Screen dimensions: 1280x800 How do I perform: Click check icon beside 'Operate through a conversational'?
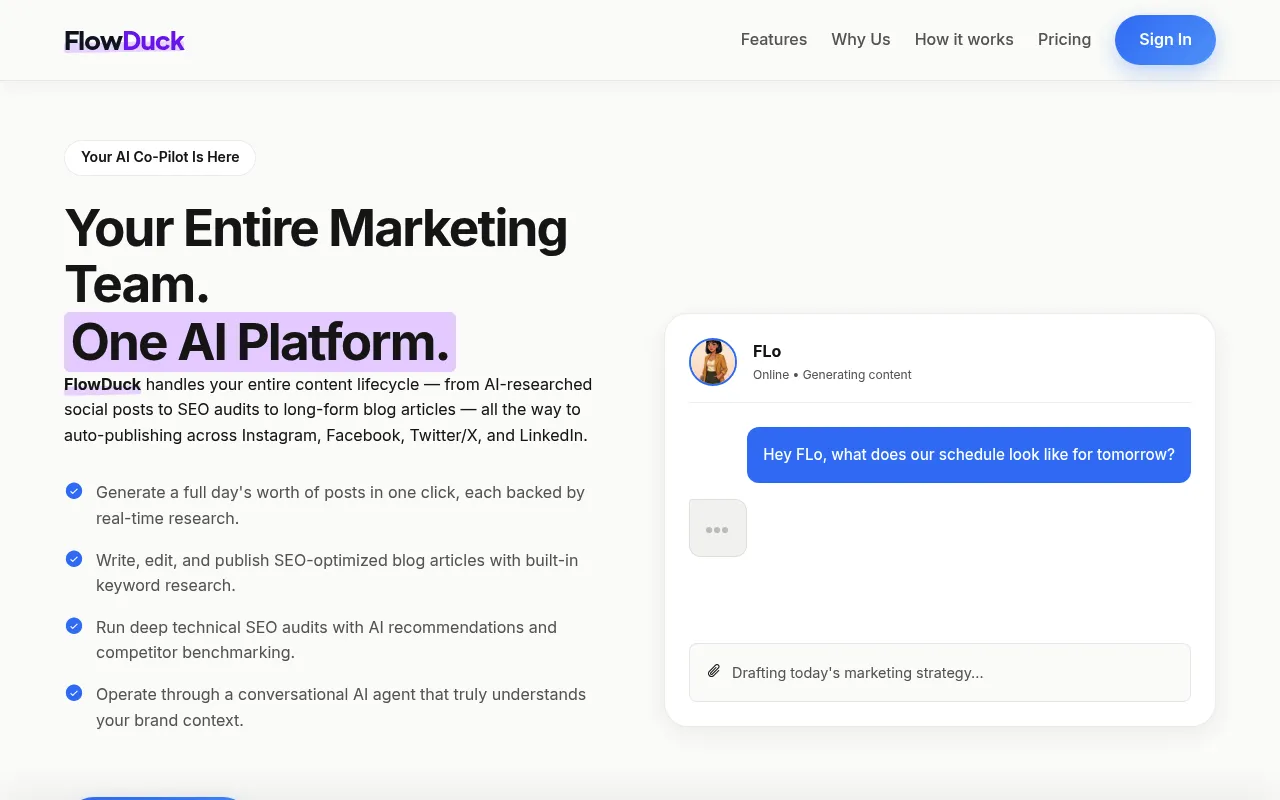[74, 693]
